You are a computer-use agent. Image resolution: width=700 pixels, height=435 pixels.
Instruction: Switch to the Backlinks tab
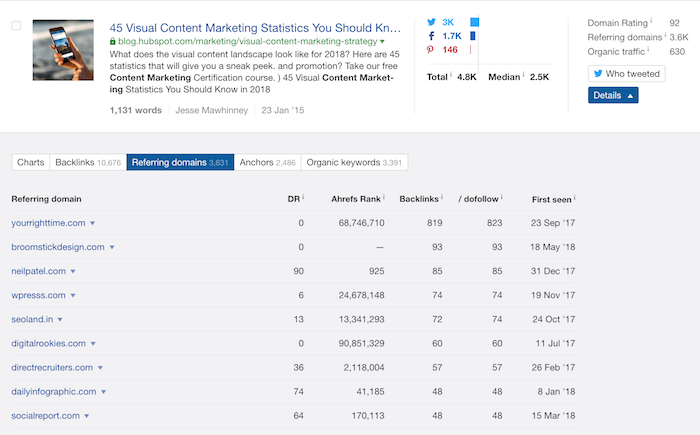pyautogui.click(x=88, y=162)
